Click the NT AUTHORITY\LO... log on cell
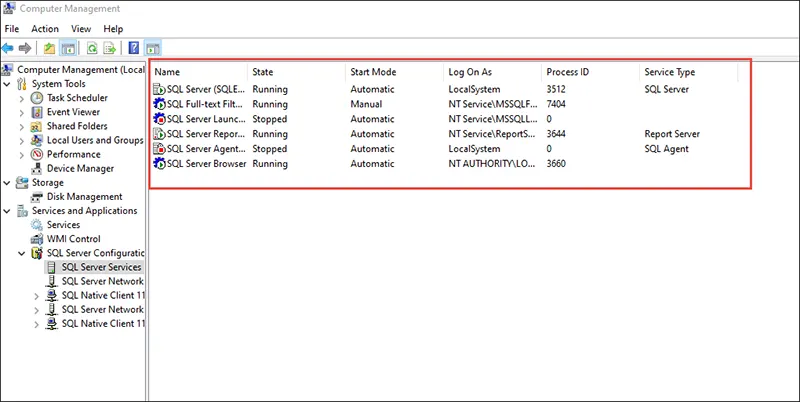800x402 pixels. (x=493, y=164)
